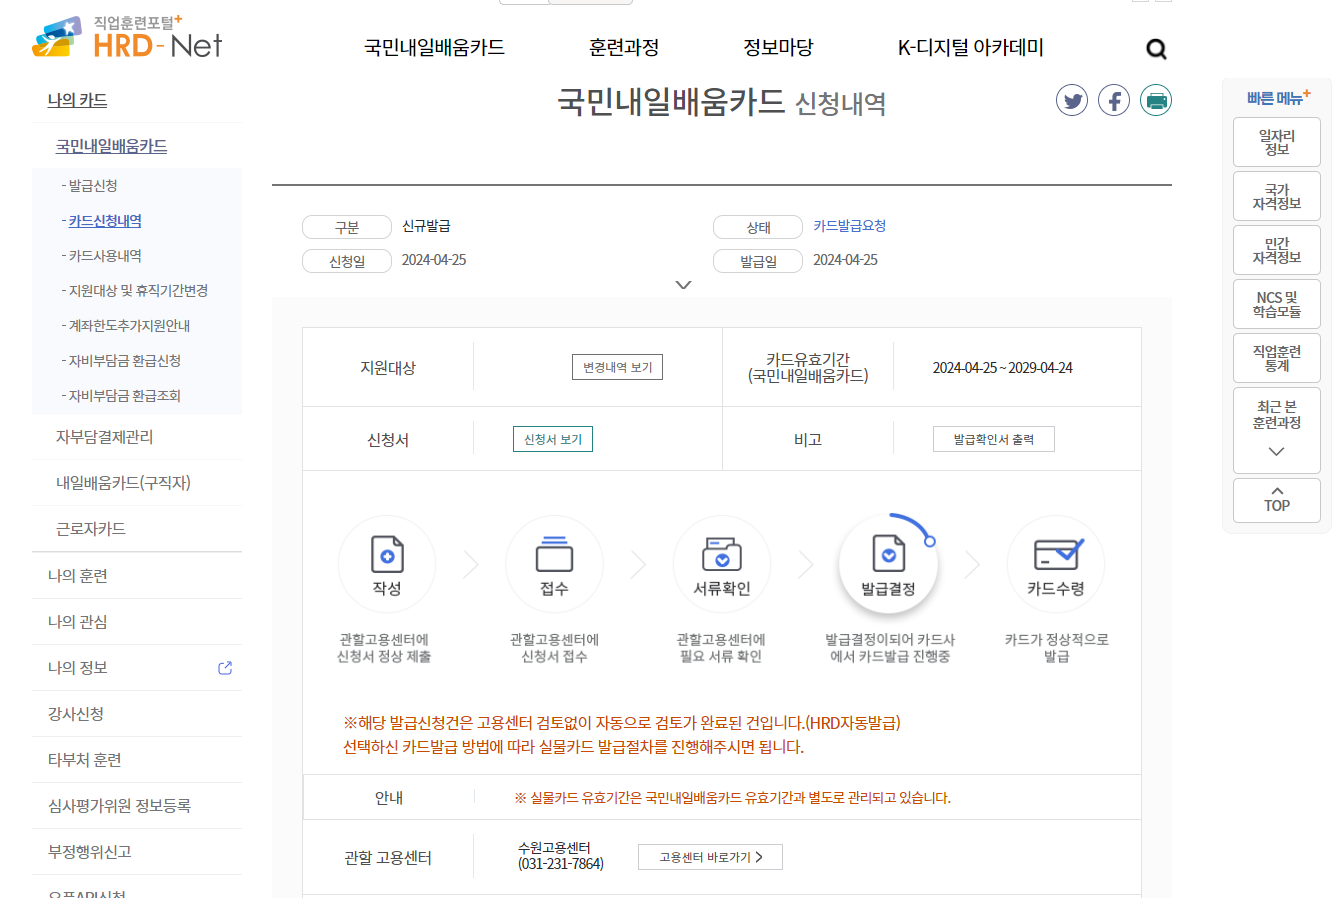Print the page using the printer icon
Image resolution: width=1344 pixels, height=898 pixels.
click(1155, 99)
